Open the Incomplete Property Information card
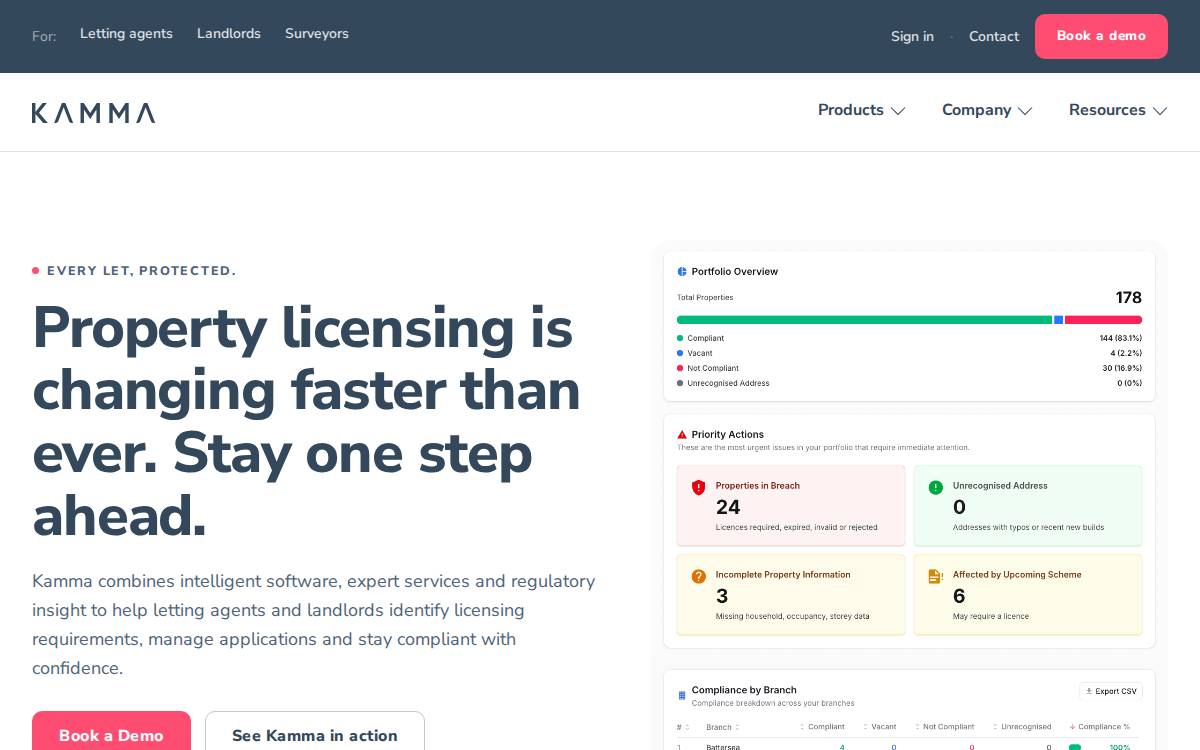Screen dimensions: 1200x750 pos(791,595)
